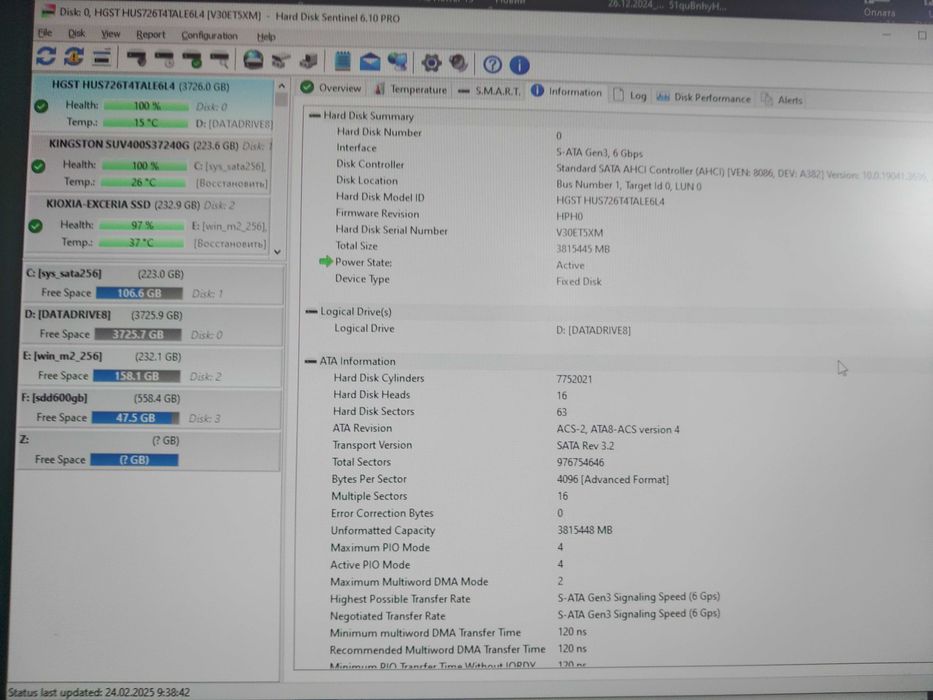This screenshot has width=933, height=700.
Task: Click the serial number value V30ET5XM
Action: point(580,233)
